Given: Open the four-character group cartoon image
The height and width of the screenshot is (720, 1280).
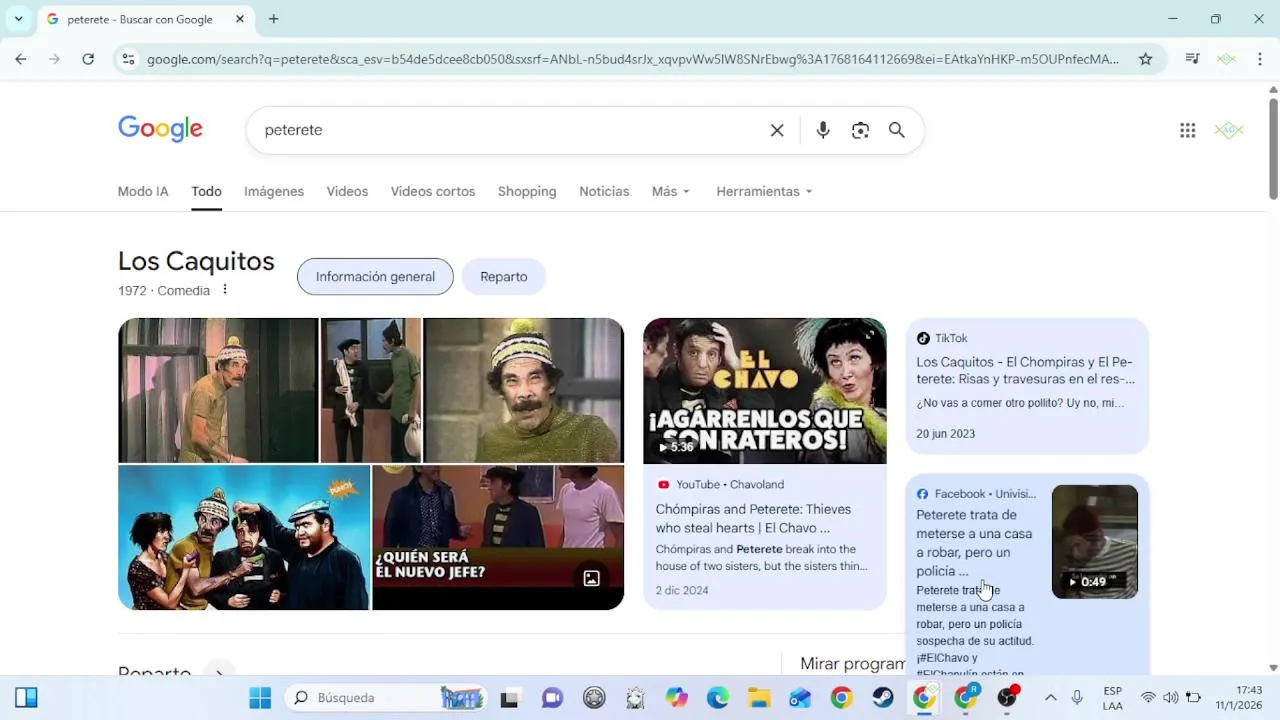Looking at the screenshot, I should coord(244,538).
